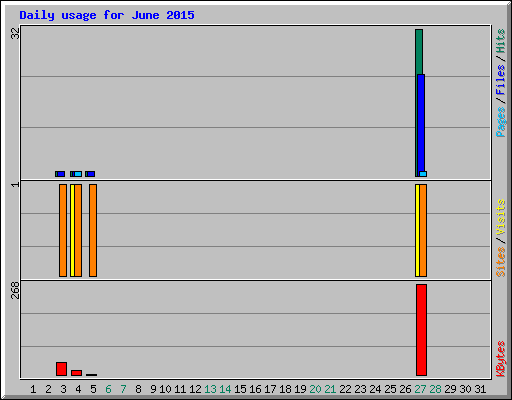Click the 'KBytes' legend label
The image size is (512, 400).
pos(500,359)
